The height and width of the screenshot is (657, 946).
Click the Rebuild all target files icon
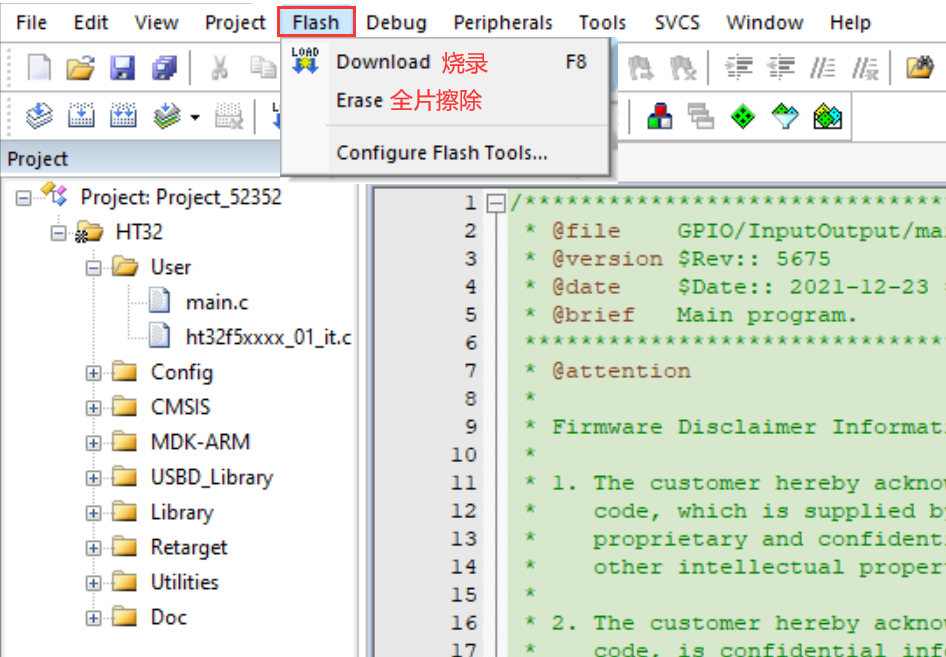(123, 117)
